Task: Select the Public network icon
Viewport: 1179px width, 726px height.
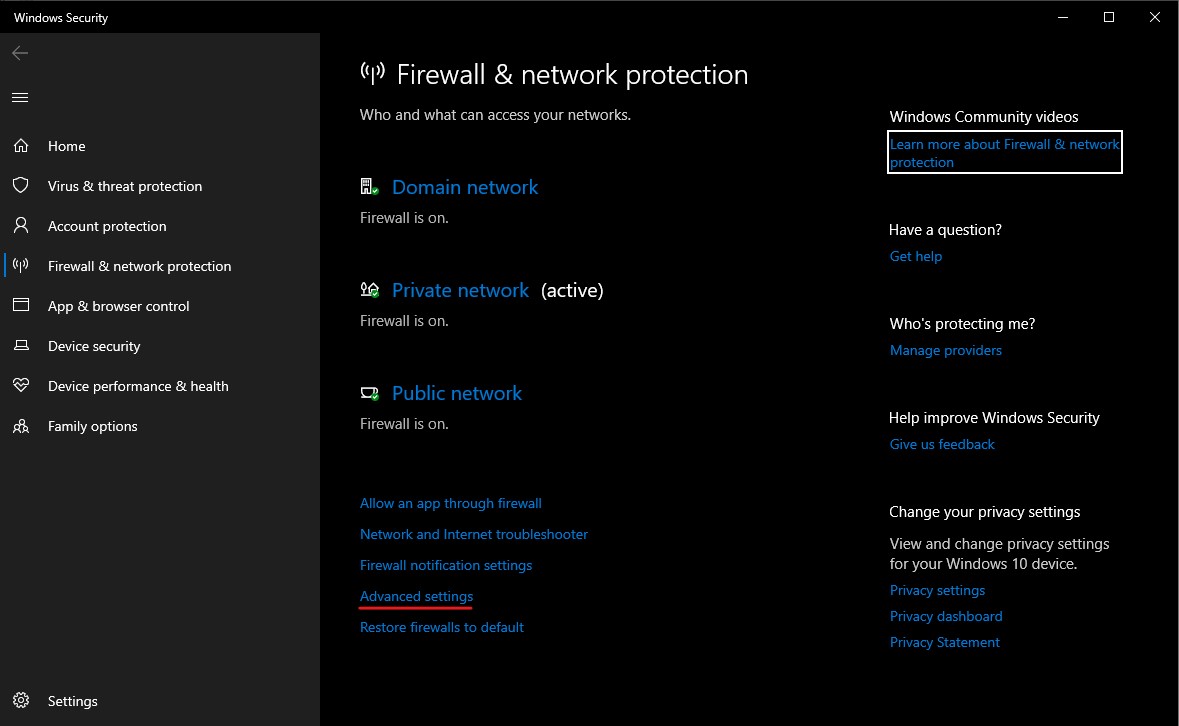Action: pyautogui.click(x=368, y=392)
